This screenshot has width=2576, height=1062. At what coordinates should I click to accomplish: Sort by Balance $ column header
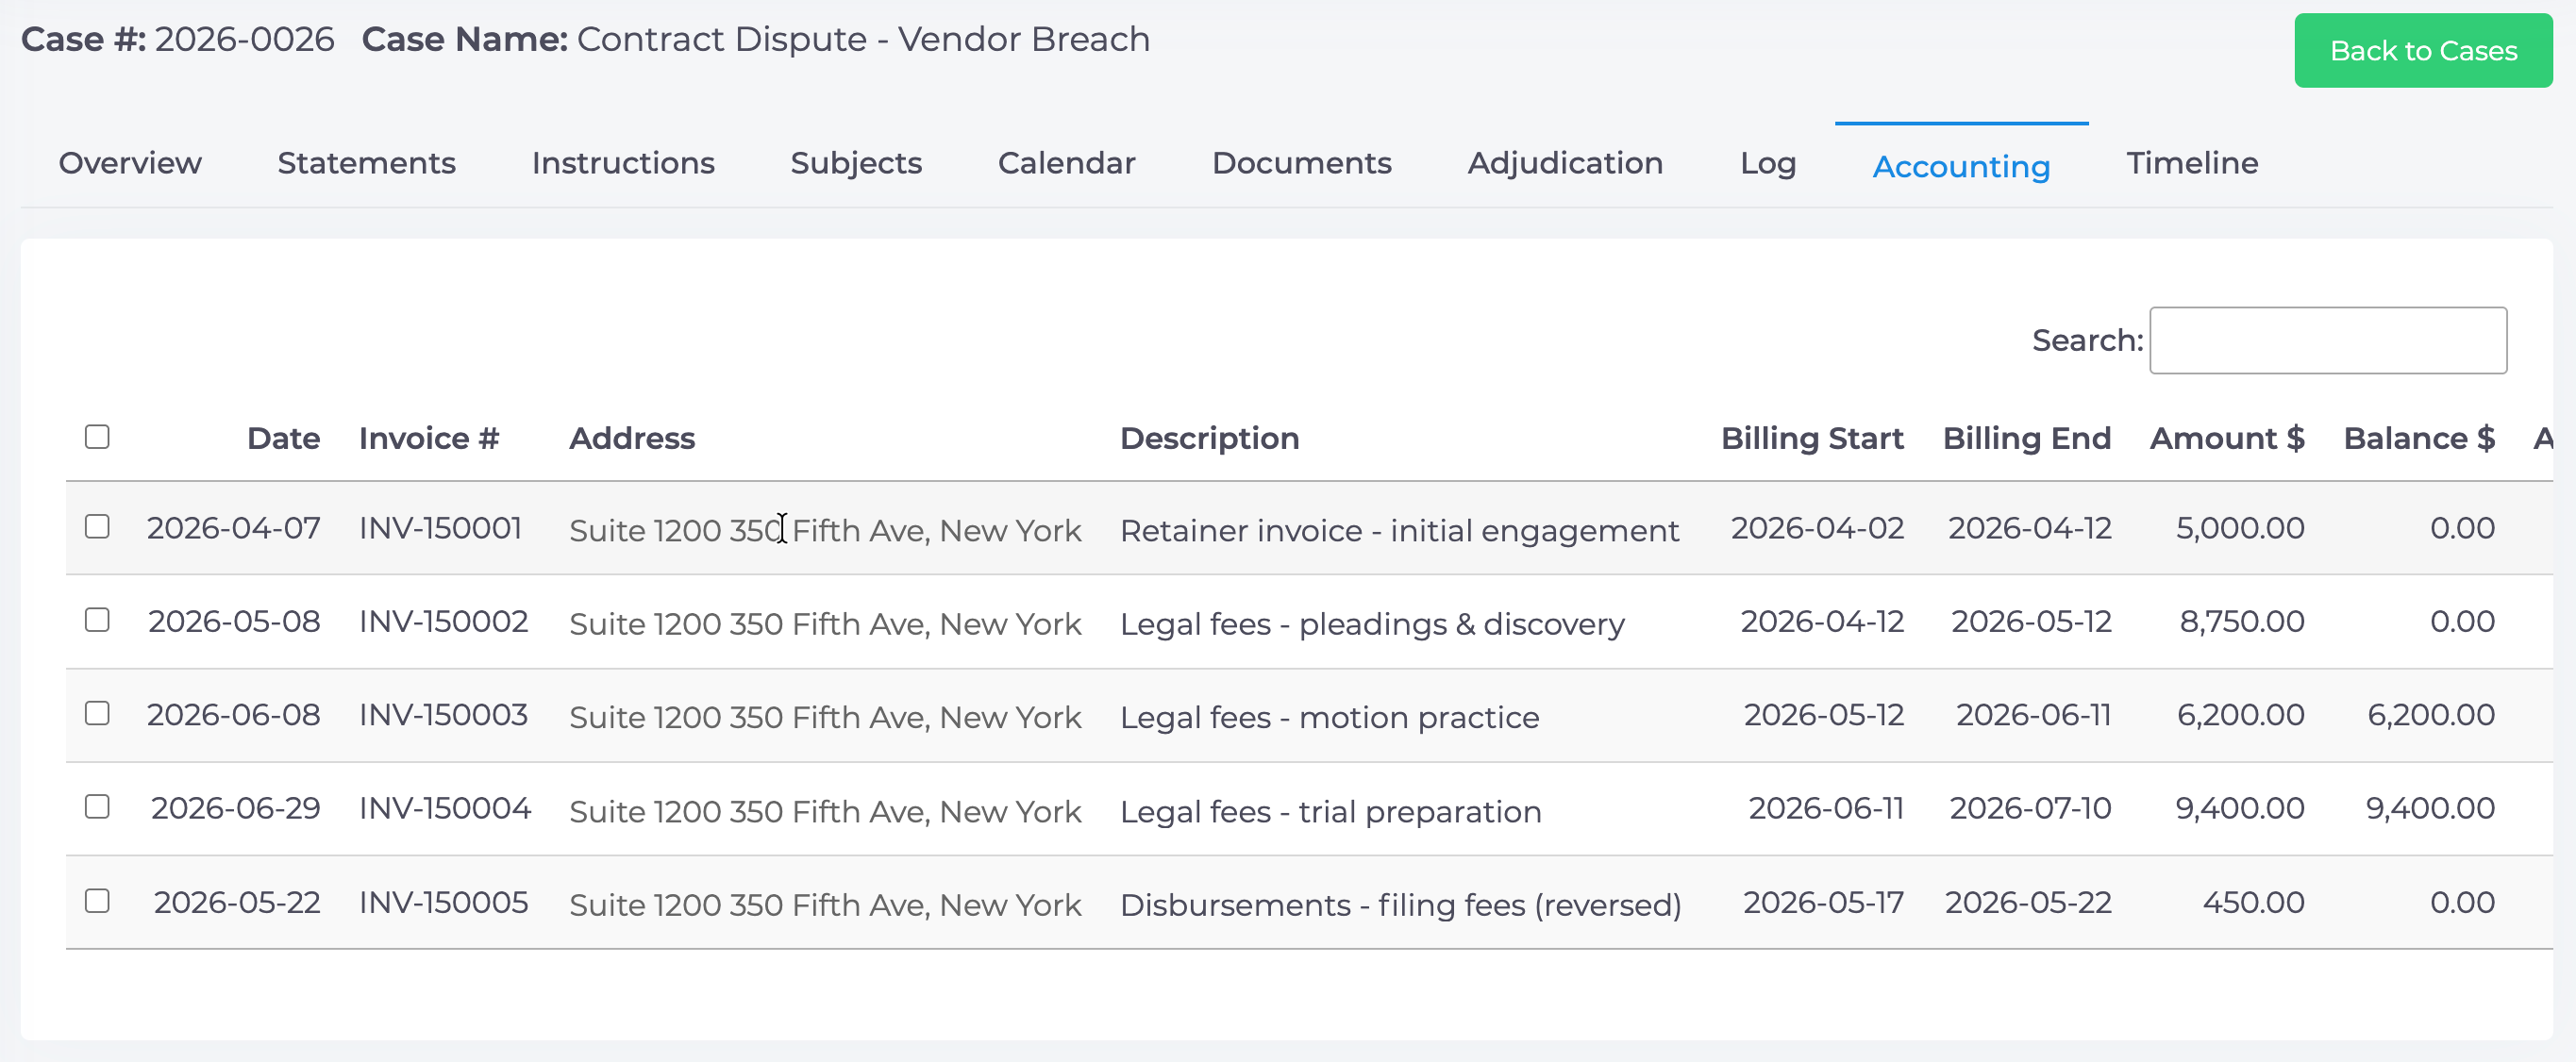2419,438
